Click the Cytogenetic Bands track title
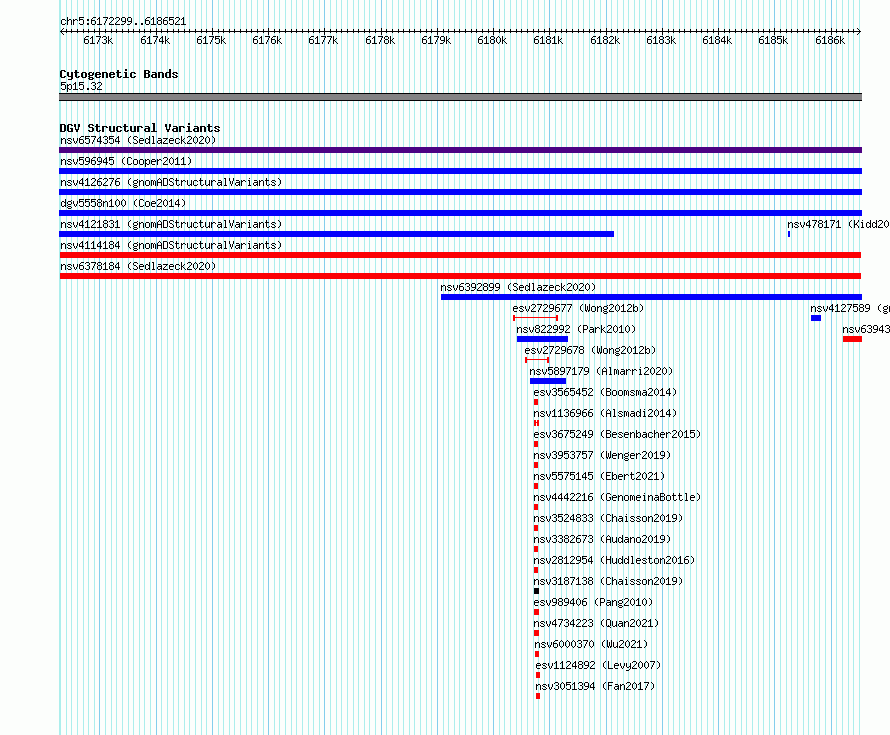This screenshot has height=735, width=890. [x=119, y=74]
